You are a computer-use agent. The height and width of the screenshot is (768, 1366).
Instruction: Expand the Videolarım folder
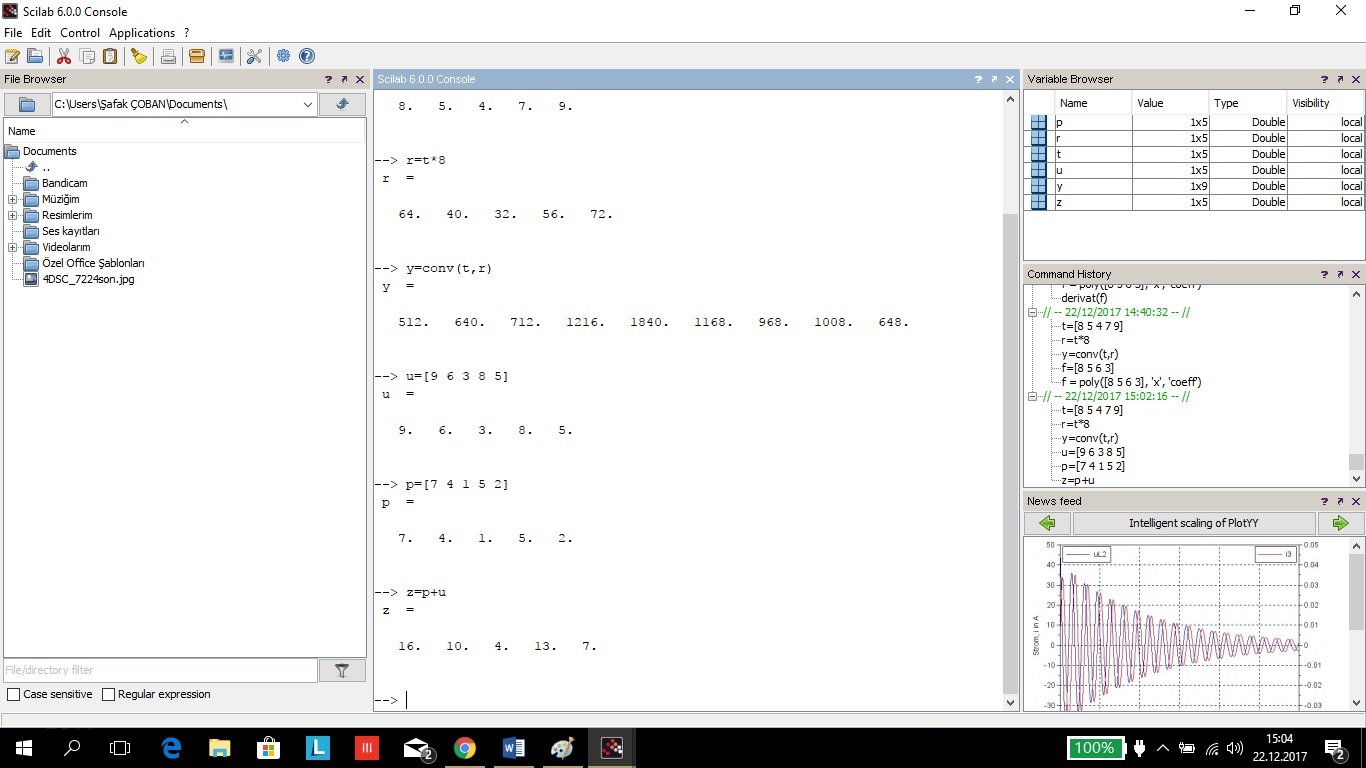(12, 247)
